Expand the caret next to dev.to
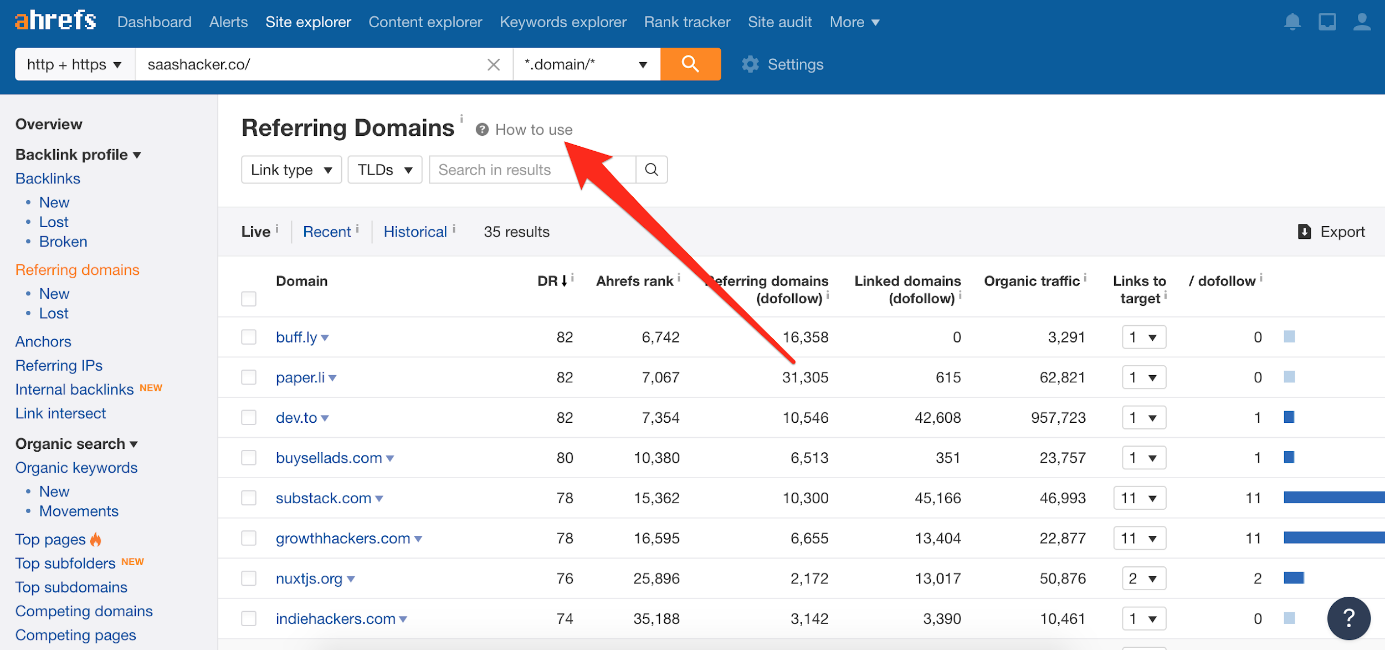1385x650 pixels. (x=325, y=418)
